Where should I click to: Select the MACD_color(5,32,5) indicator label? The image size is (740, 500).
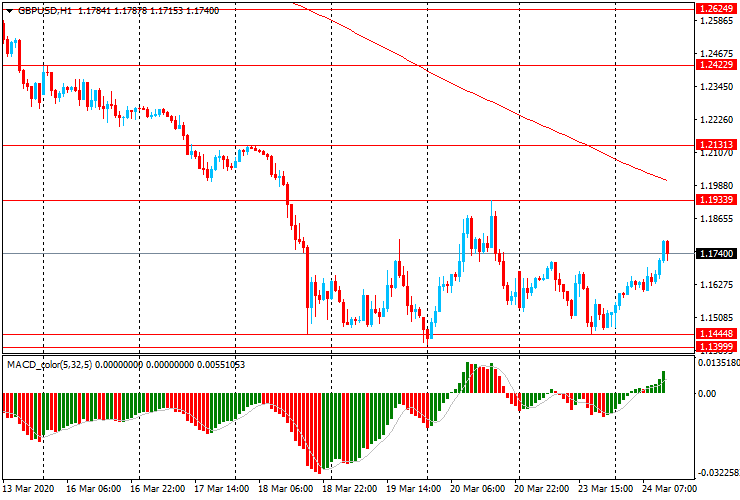coord(50,364)
